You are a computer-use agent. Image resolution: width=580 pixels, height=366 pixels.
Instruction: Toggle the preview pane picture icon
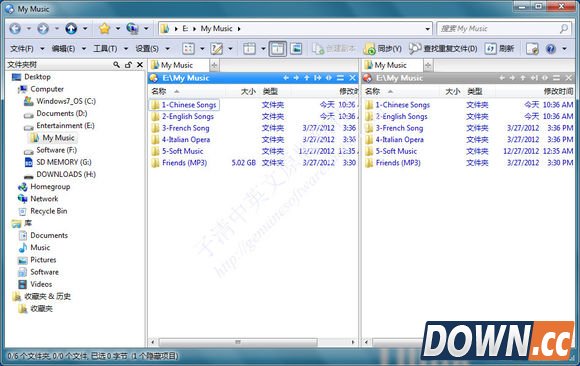[x=296, y=48]
